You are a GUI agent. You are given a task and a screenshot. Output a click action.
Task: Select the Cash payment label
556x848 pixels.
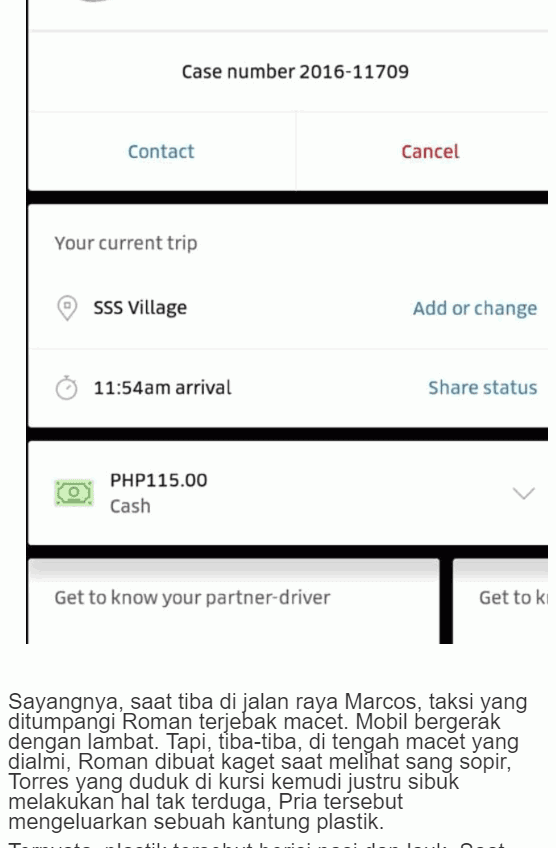point(130,506)
